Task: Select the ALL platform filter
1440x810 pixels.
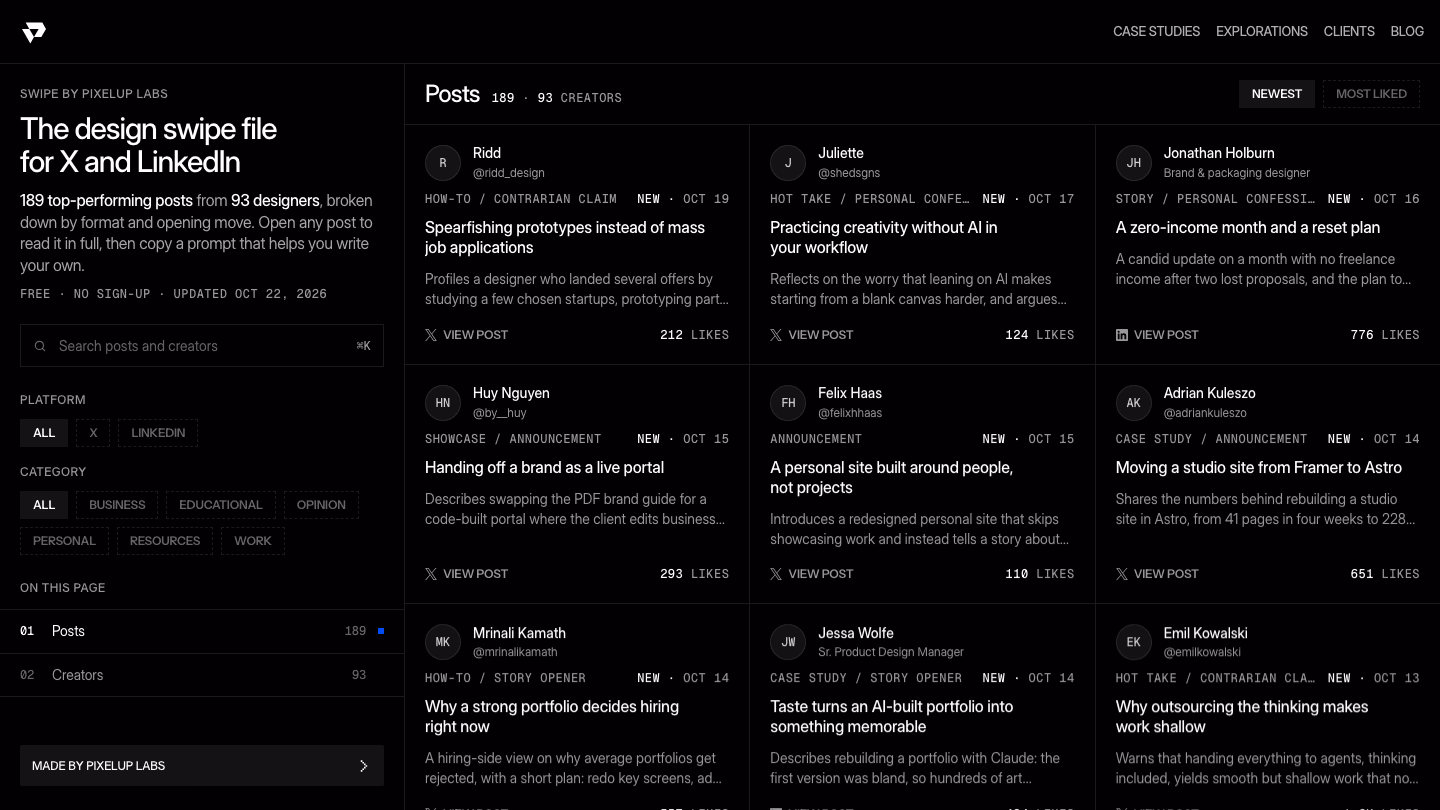Action: pos(44,433)
